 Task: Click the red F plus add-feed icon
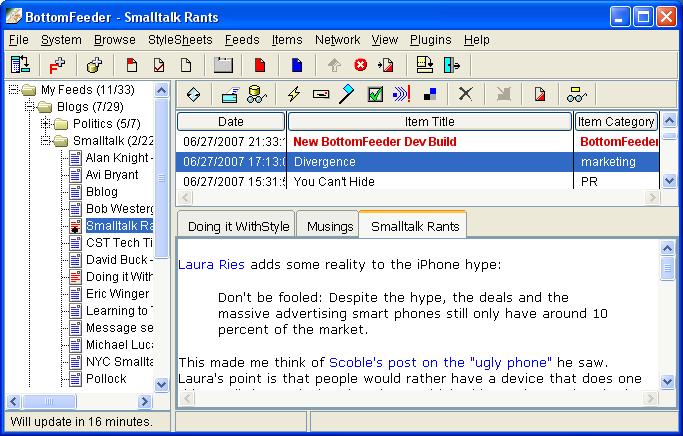[57, 65]
